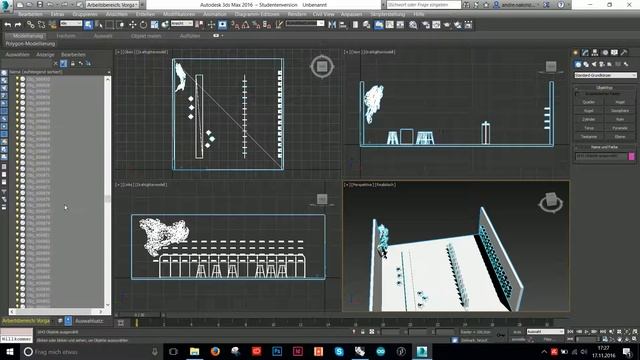Click the Unlink Selection tool
Screen dimensions: 640x360
pyautogui.click(x=41, y=25)
